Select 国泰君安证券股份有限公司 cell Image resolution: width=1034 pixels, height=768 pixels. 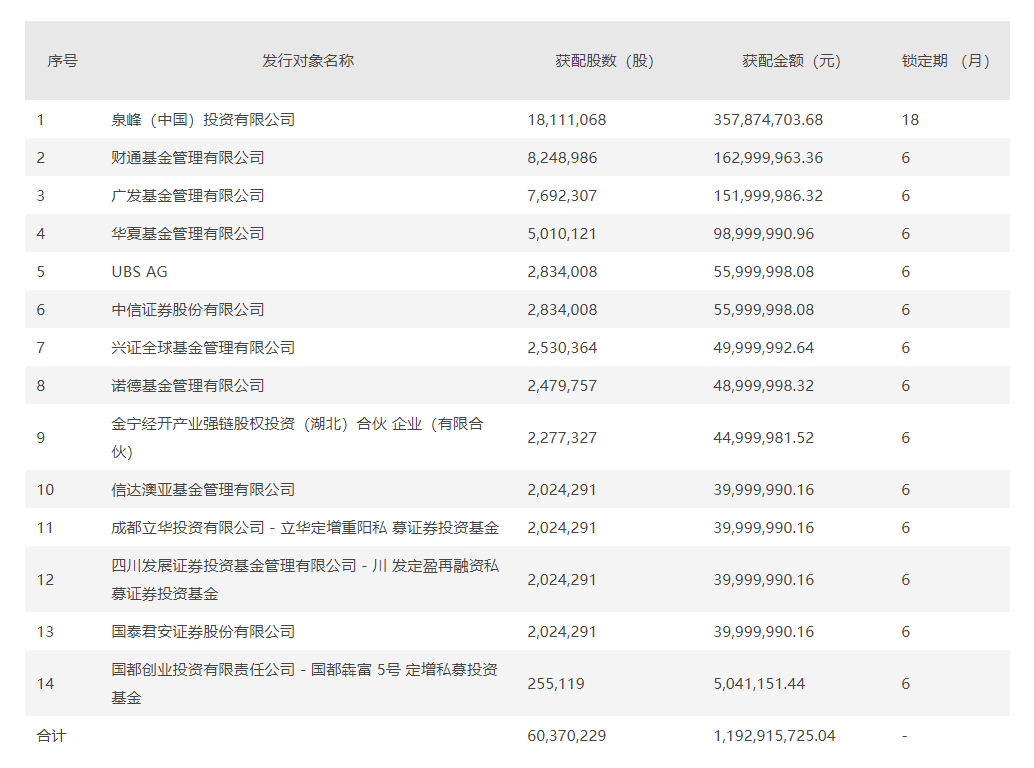coord(203,632)
